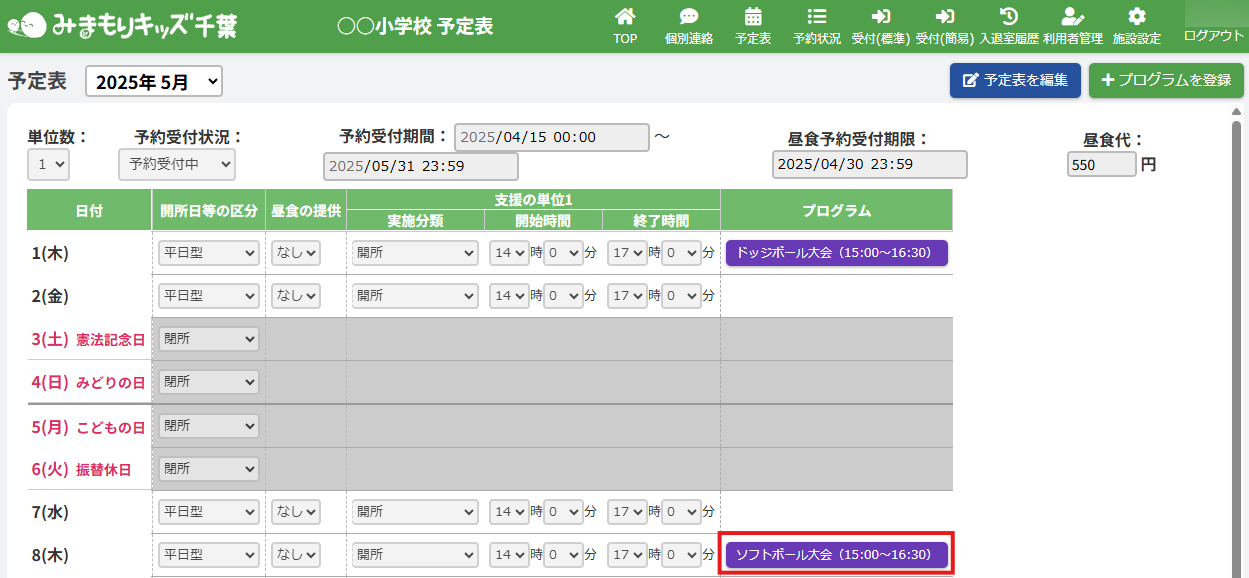Open 昼食の提供 dropdown for 2(金)
Viewport: 1249px width, 578px height.
pos(296,296)
